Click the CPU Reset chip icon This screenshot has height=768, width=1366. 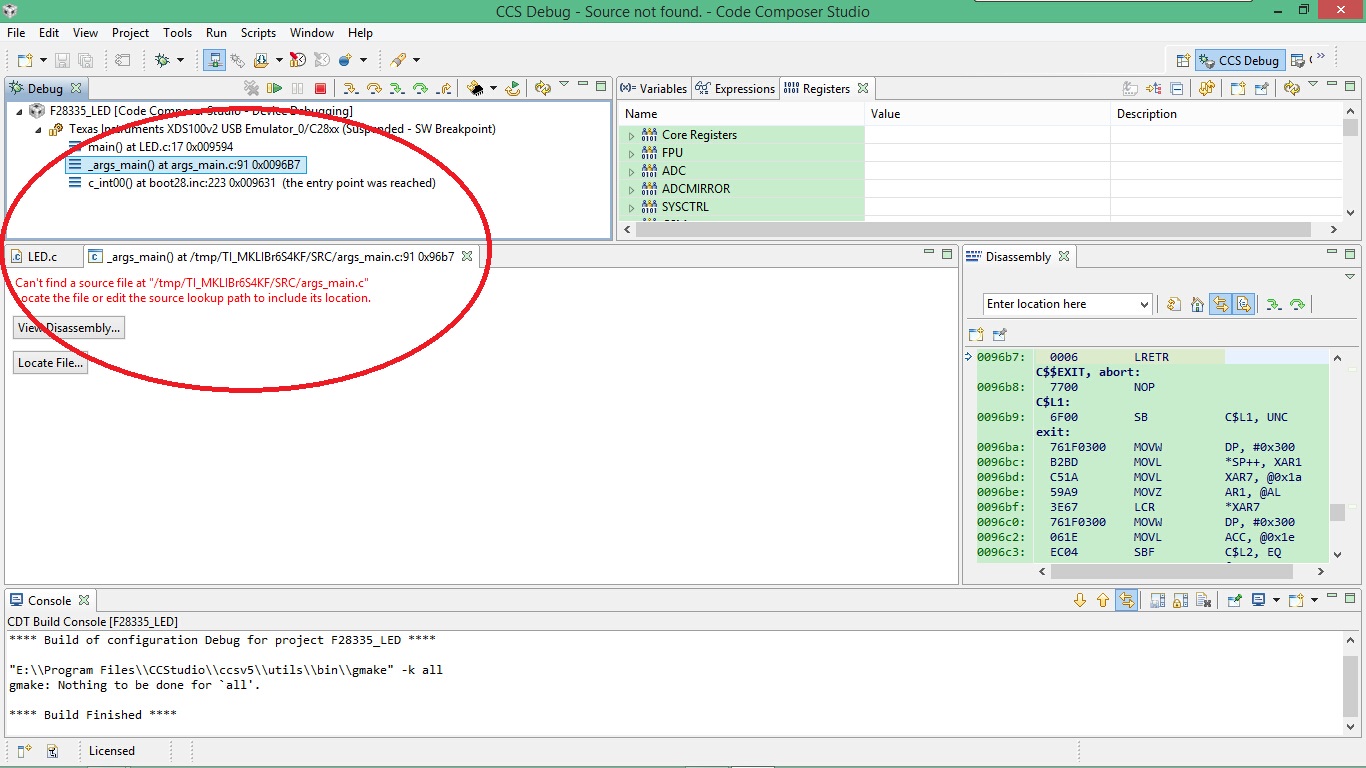click(476, 88)
